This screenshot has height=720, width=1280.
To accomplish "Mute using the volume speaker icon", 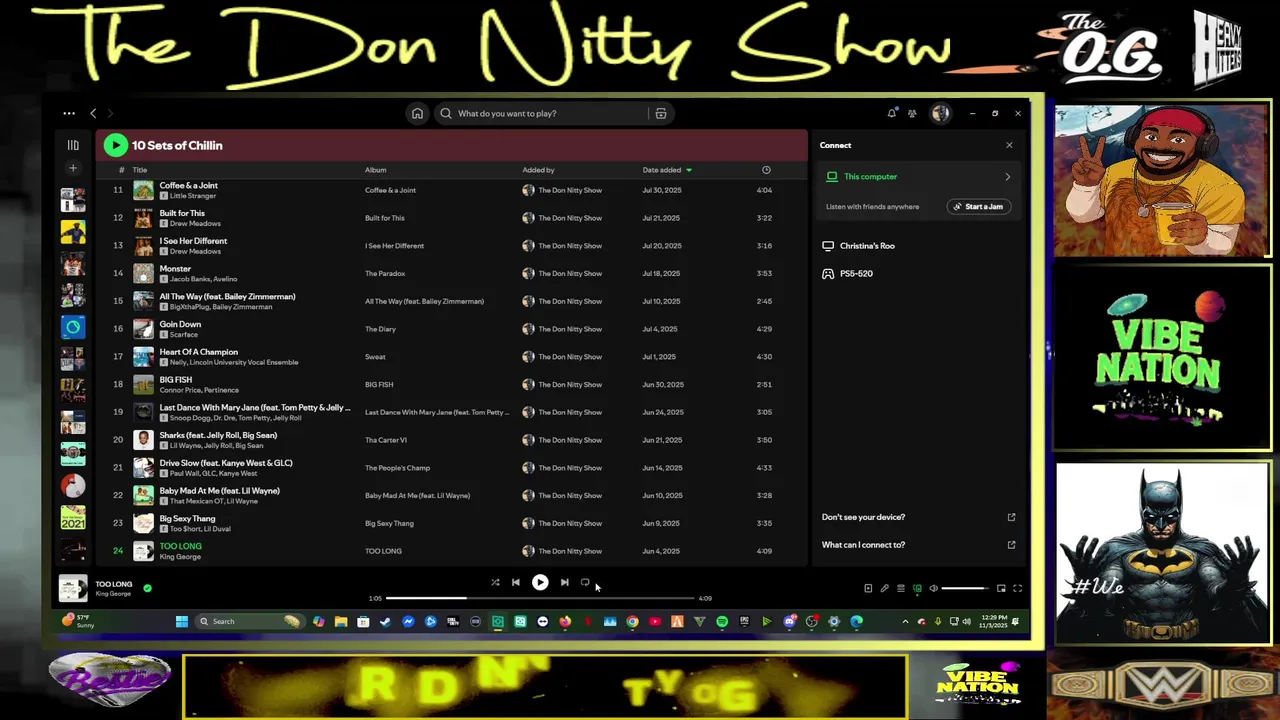I will click(934, 588).
